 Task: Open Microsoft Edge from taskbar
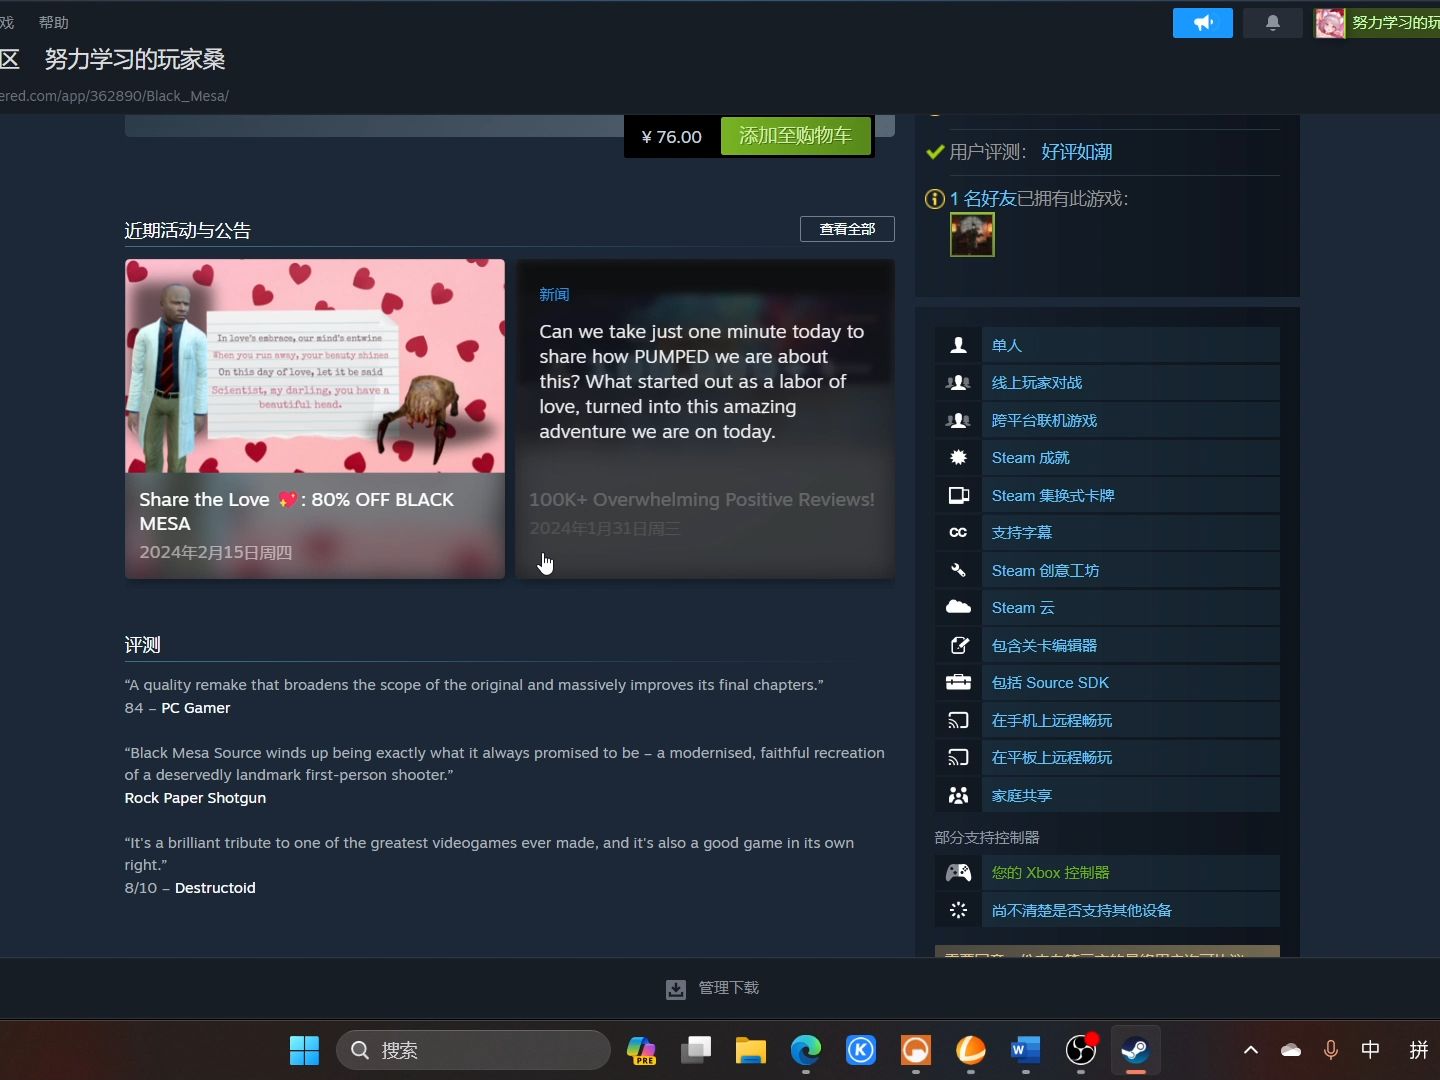point(806,1050)
